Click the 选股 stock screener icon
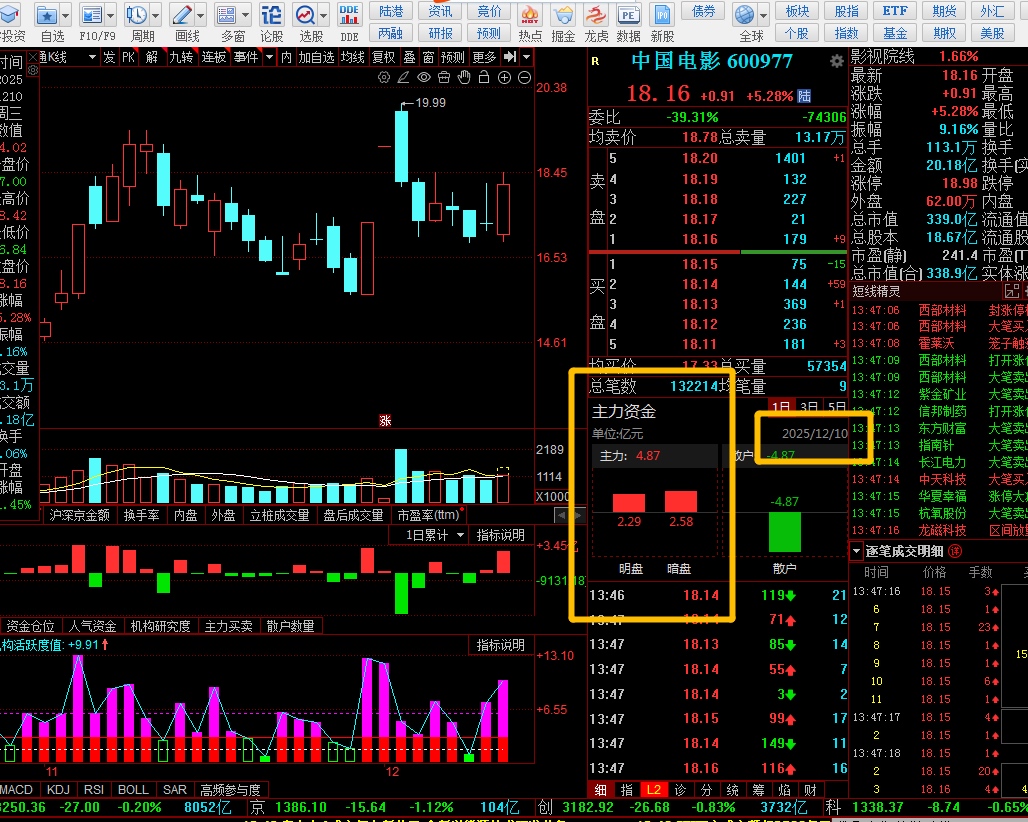1028x822 pixels. coord(305,14)
